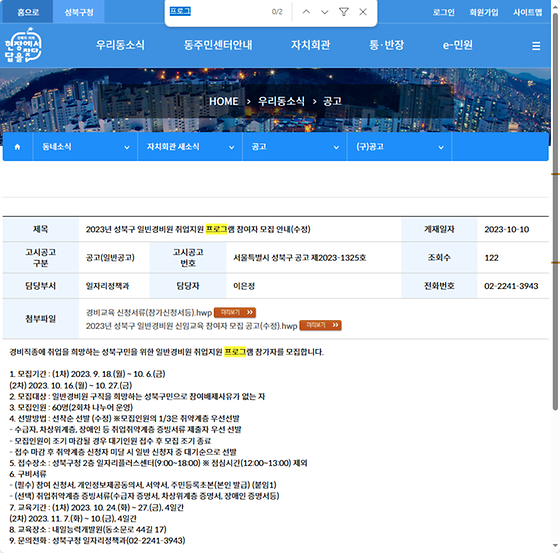Click the notice title text in 제목 row
Screen dimensions: 560x553
(198, 229)
